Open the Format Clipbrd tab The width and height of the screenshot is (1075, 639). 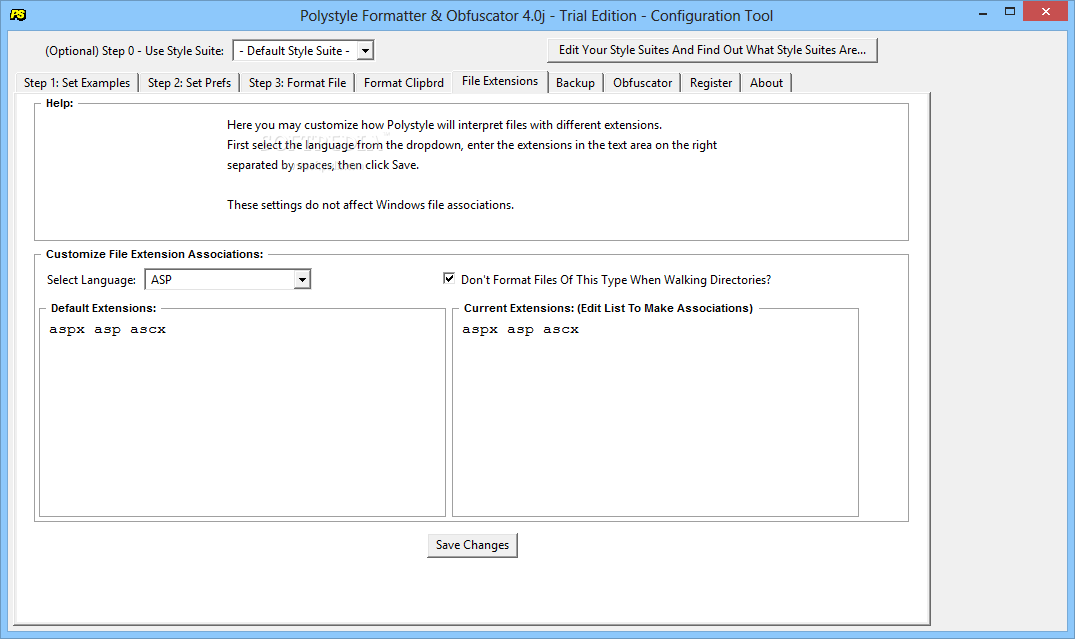tap(404, 83)
